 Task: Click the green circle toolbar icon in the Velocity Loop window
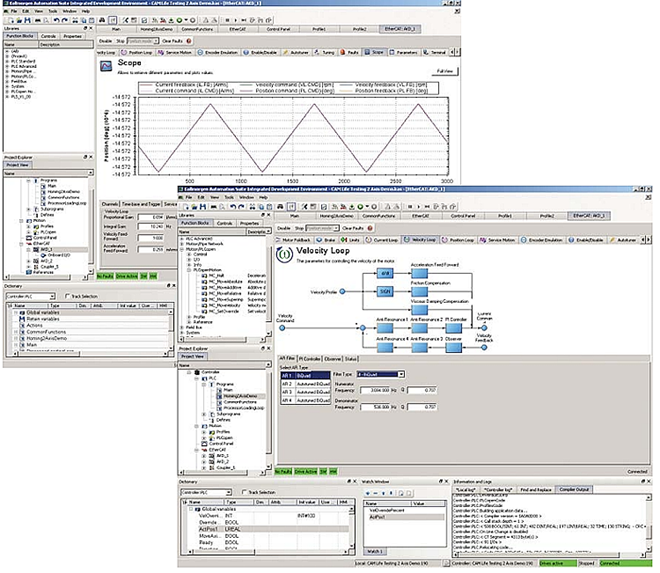(x=360, y=207)
